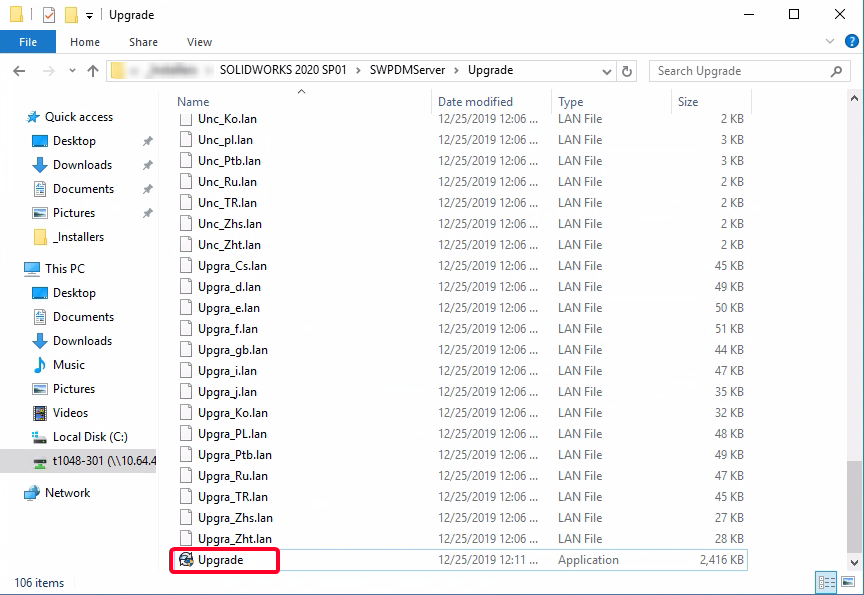The height and width of the screenshot is (595, 864).
Task: Expand the ribbon with chevron
Action: pyautogui.click(x=830, y=41)
